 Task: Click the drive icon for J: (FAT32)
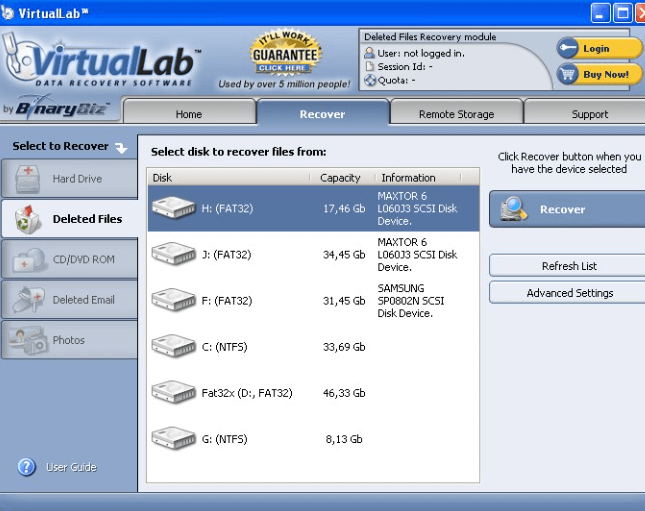(173, 253)
